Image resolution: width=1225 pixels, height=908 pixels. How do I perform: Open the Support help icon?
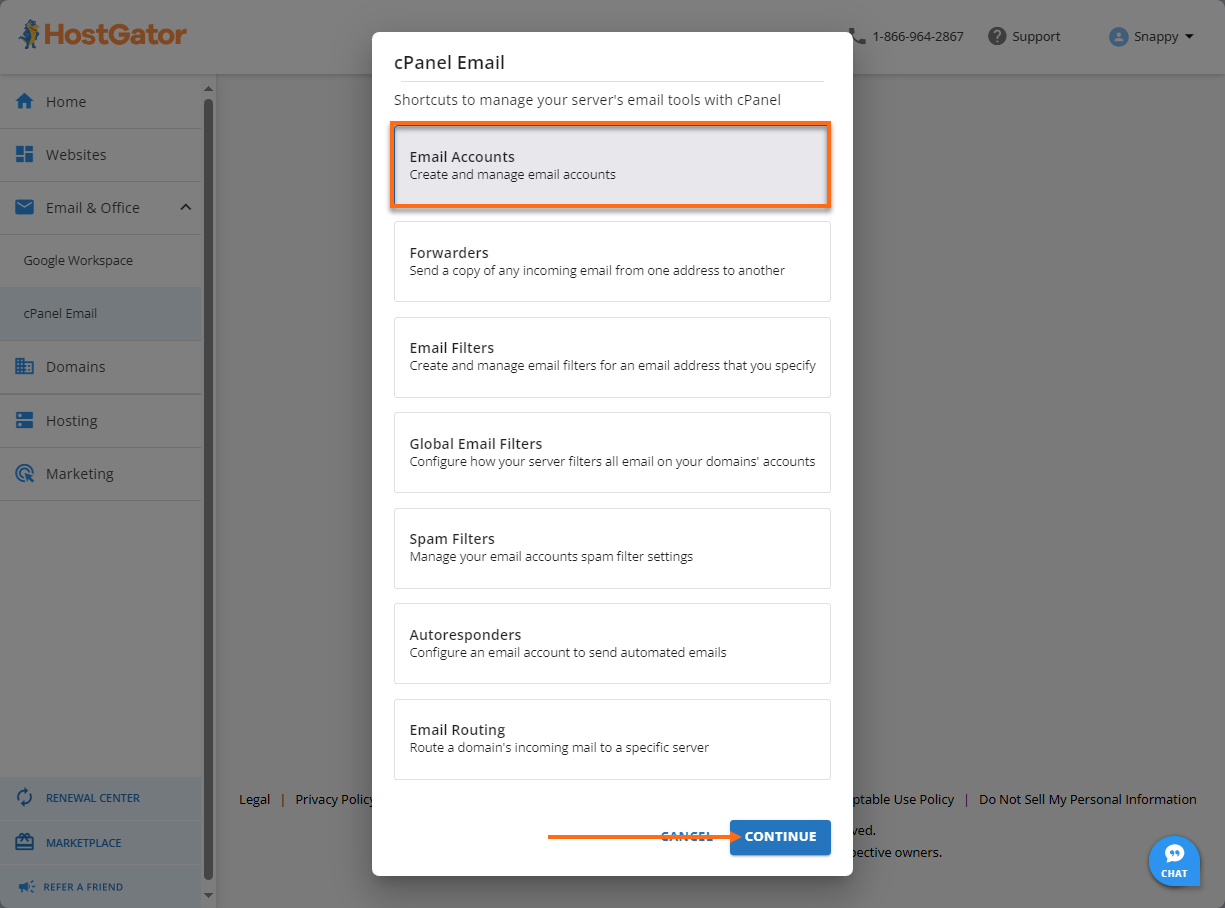[996, 36]
